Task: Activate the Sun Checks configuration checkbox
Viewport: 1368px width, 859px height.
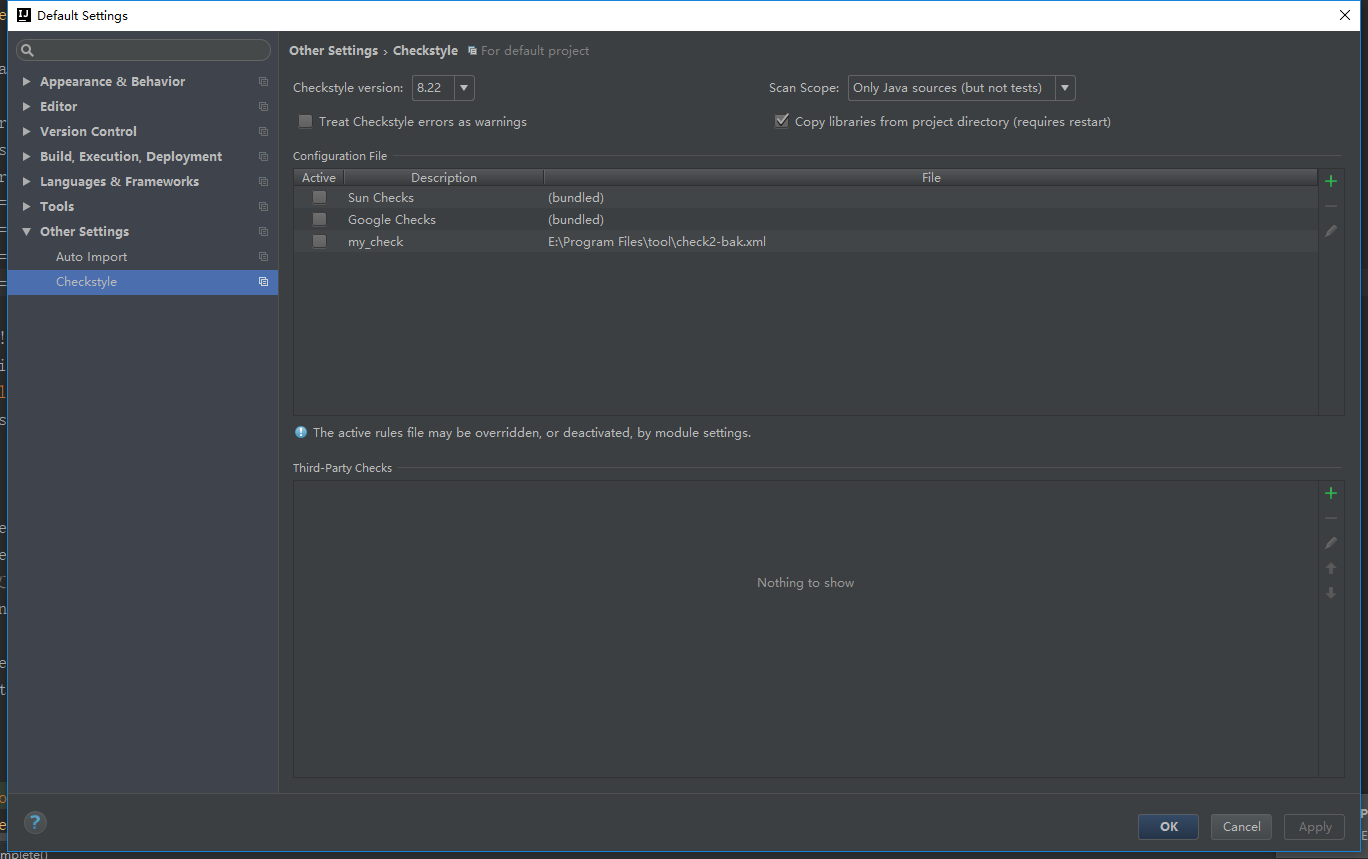Action: [x=319, y=197]
